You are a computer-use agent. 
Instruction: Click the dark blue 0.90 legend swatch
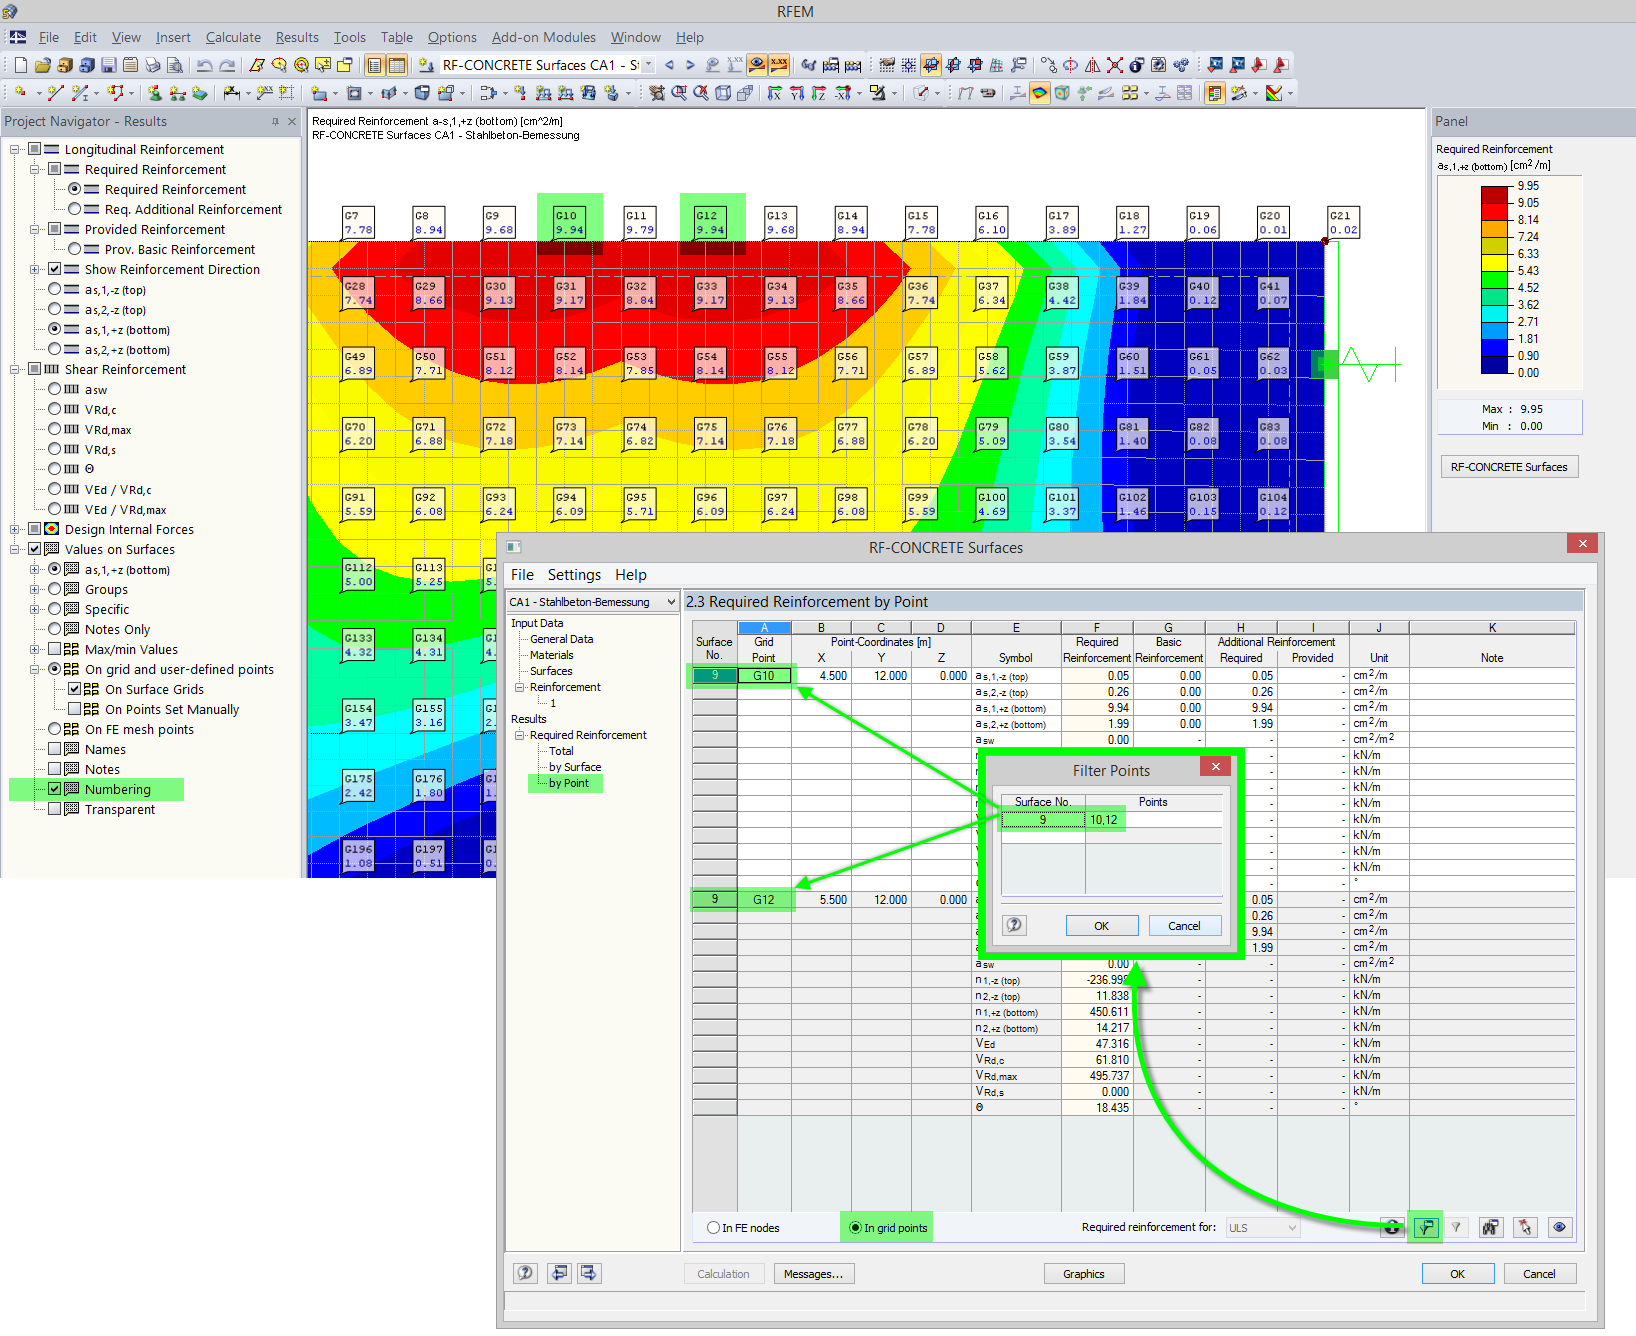point(1494,364)
